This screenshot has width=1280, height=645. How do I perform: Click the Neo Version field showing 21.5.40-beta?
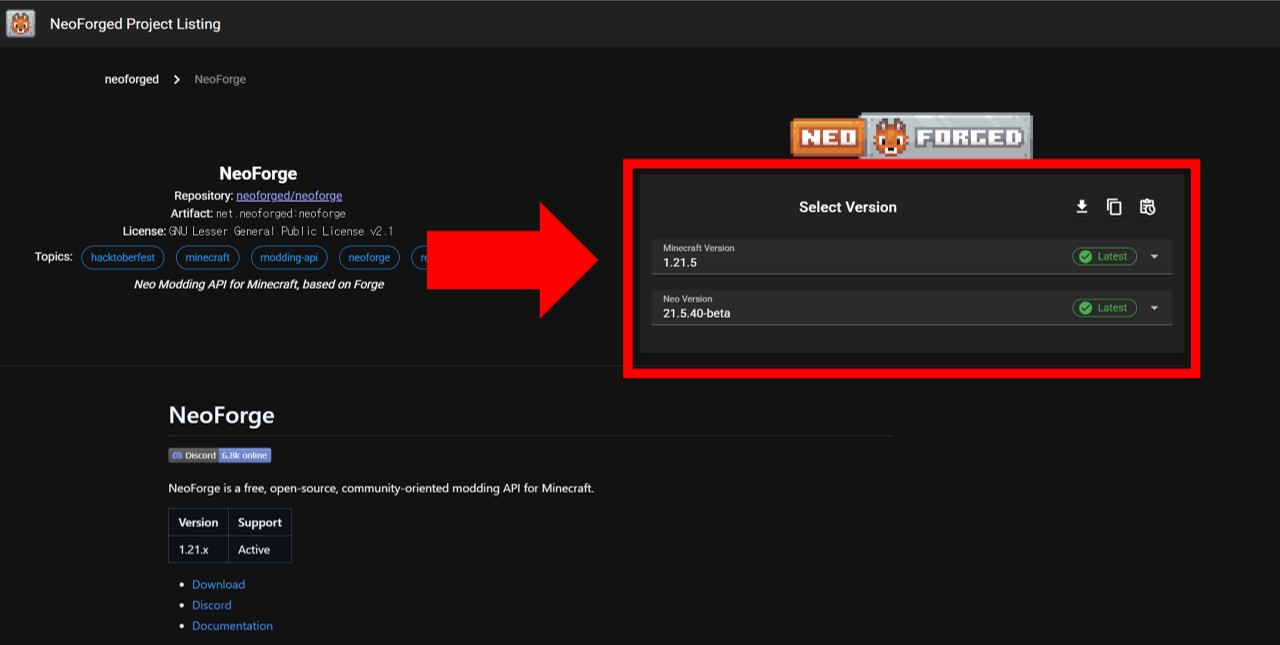coord(911,307)
